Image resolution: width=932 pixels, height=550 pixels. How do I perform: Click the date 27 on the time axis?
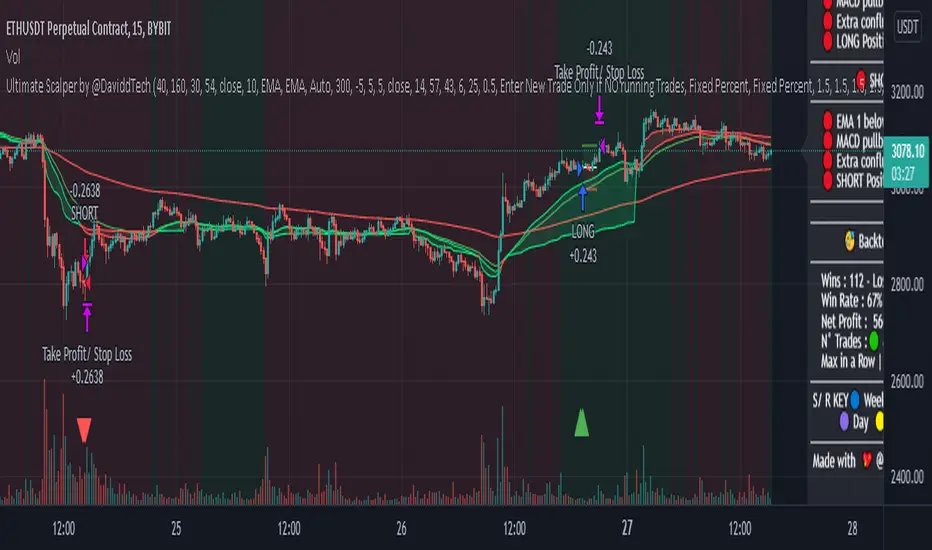click(x=627, y=529)
